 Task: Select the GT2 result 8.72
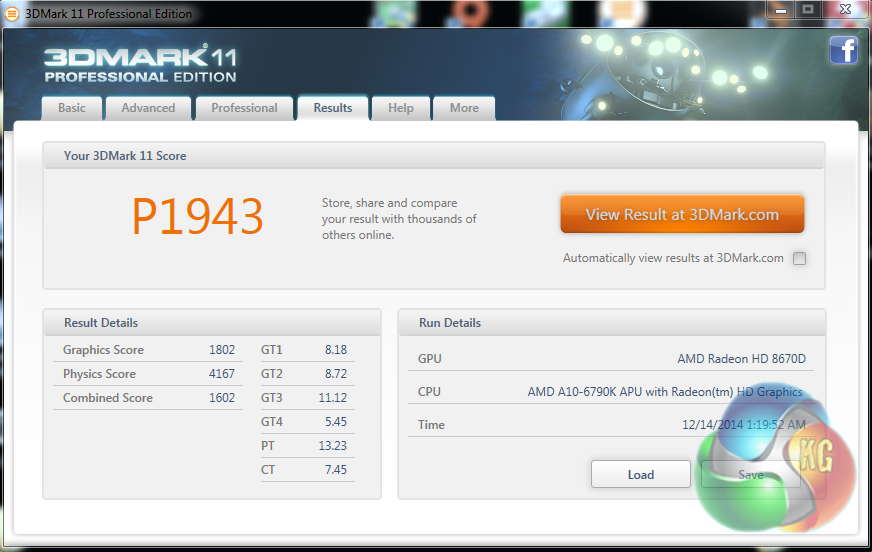pos(336,374)
